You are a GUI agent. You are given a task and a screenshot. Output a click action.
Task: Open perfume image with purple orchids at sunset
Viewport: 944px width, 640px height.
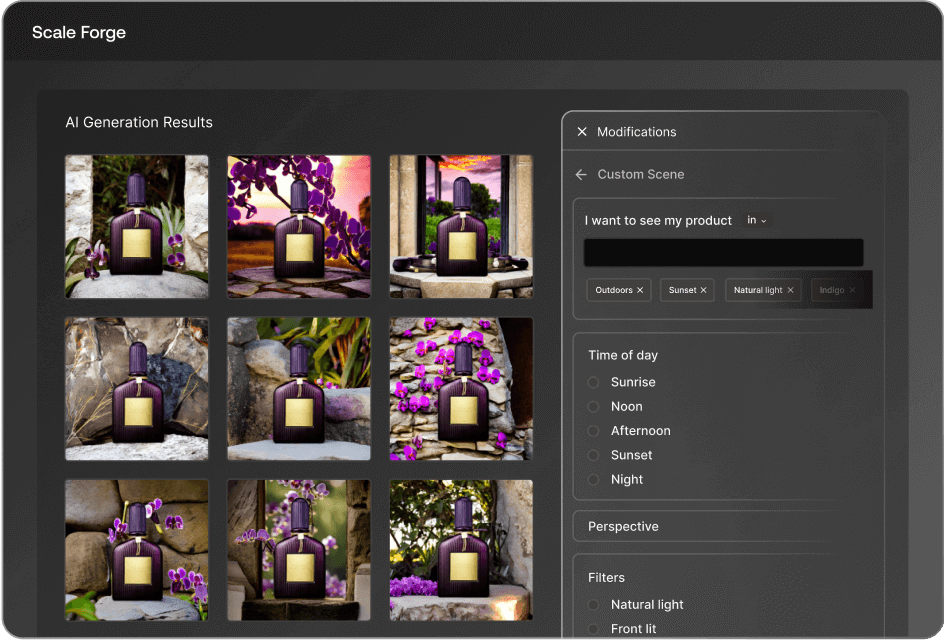(299, 226)
